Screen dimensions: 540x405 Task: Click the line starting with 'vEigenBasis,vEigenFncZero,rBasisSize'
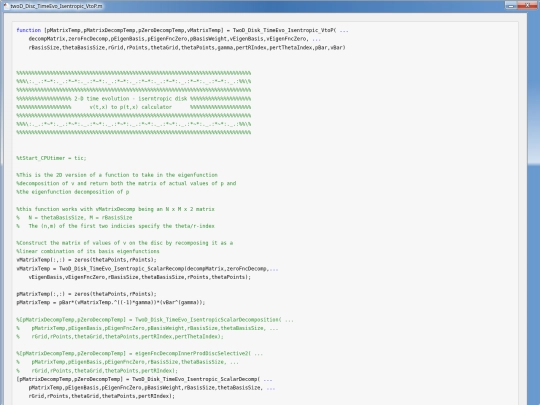(140, 277)
